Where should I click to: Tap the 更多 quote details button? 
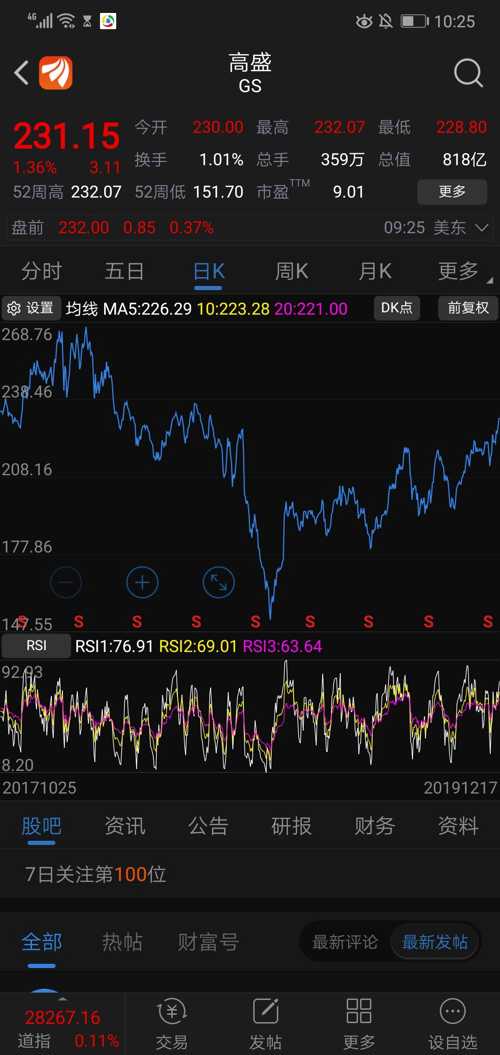(452, 192)
